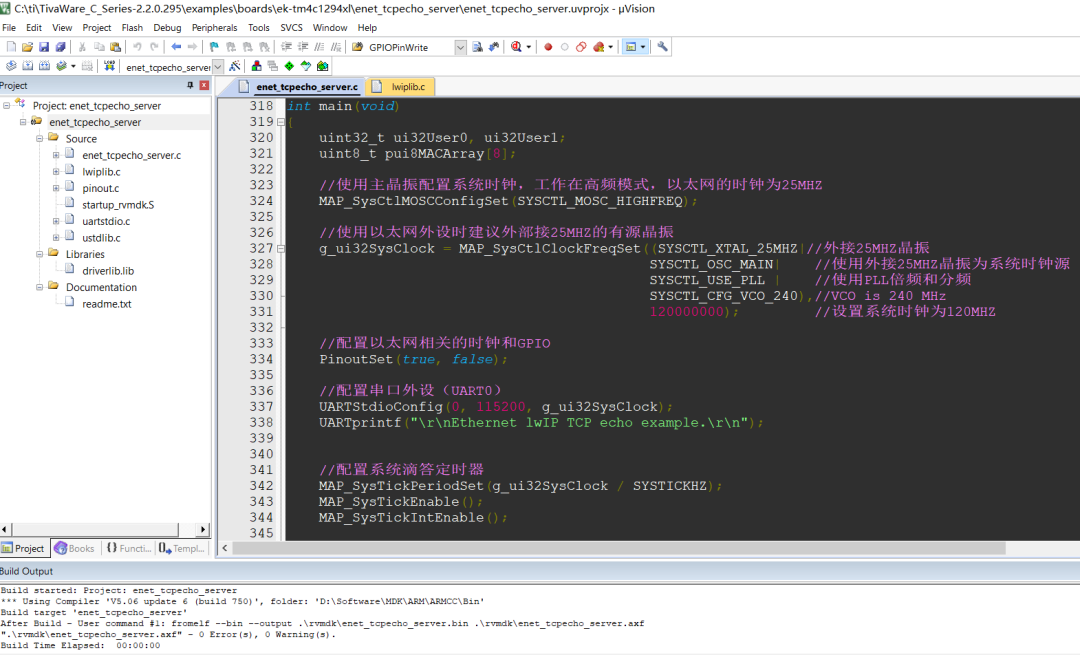The width and height of the screenshot is (1080, 655).
Task: Collapse code fold at line 327
Action: (281, 249)
